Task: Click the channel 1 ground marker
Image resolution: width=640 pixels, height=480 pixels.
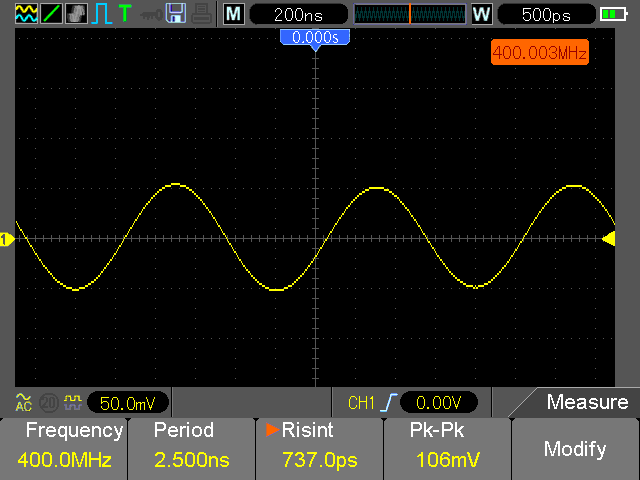Action: (x=7, y=239)
